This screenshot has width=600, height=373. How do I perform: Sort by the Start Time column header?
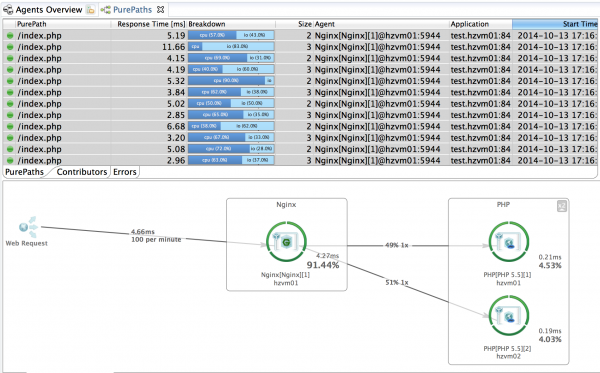[x=555, y=24]
